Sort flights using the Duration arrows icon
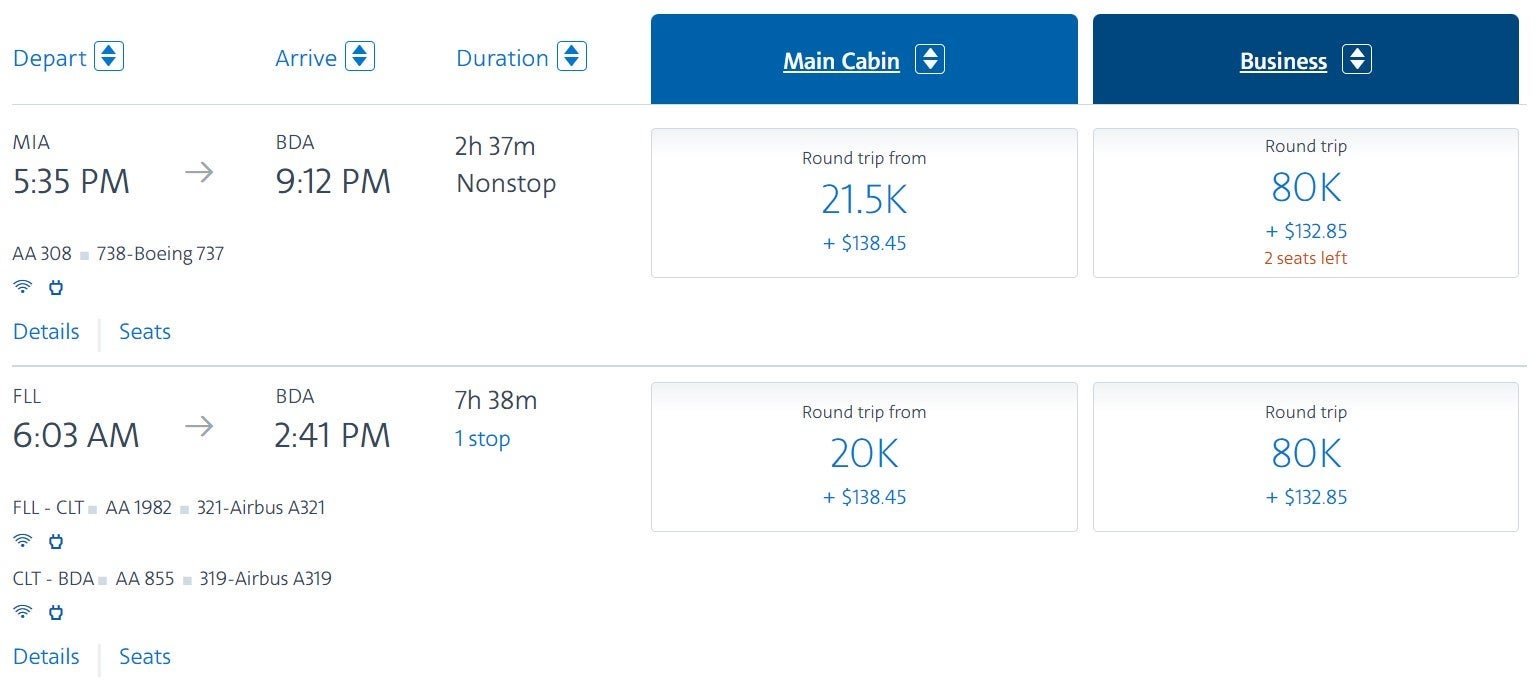This screenshot has height=688, width=1537. [x=571, y=56]
